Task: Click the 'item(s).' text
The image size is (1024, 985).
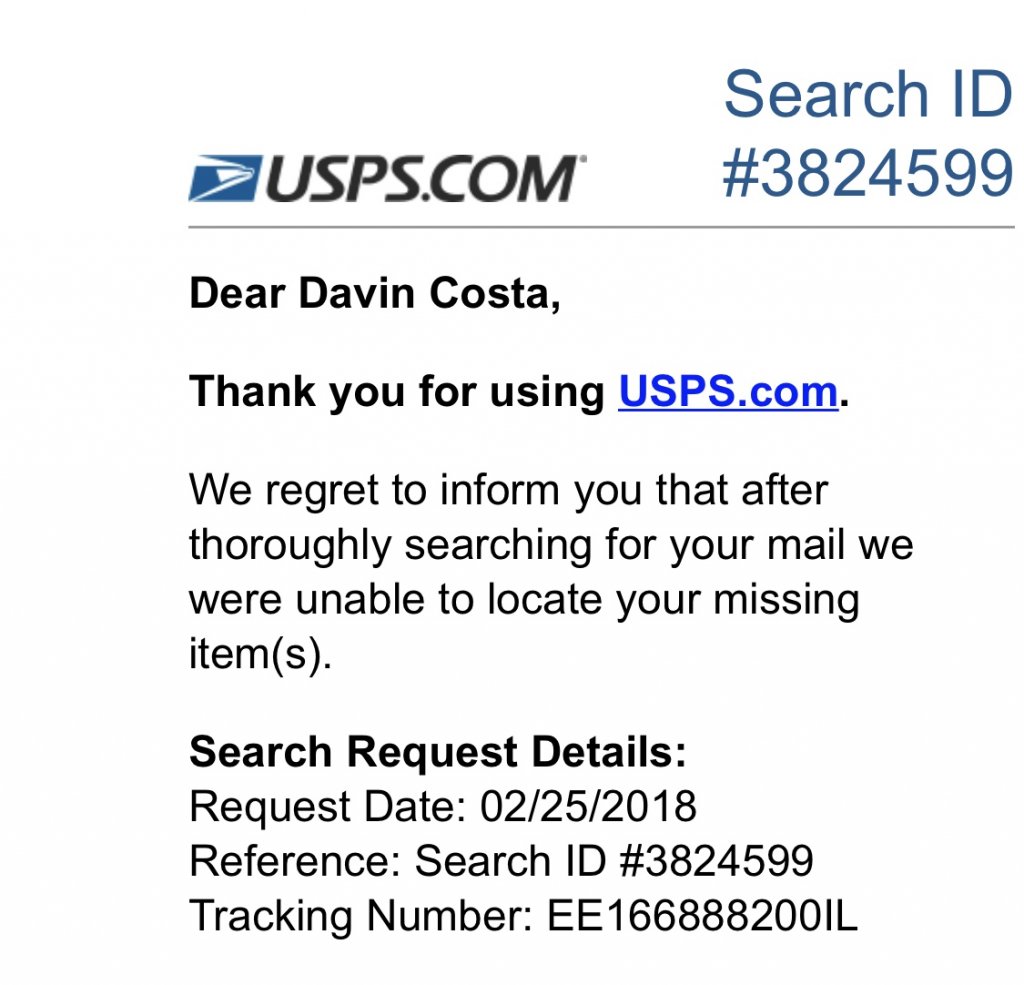Action: (259, 655)
